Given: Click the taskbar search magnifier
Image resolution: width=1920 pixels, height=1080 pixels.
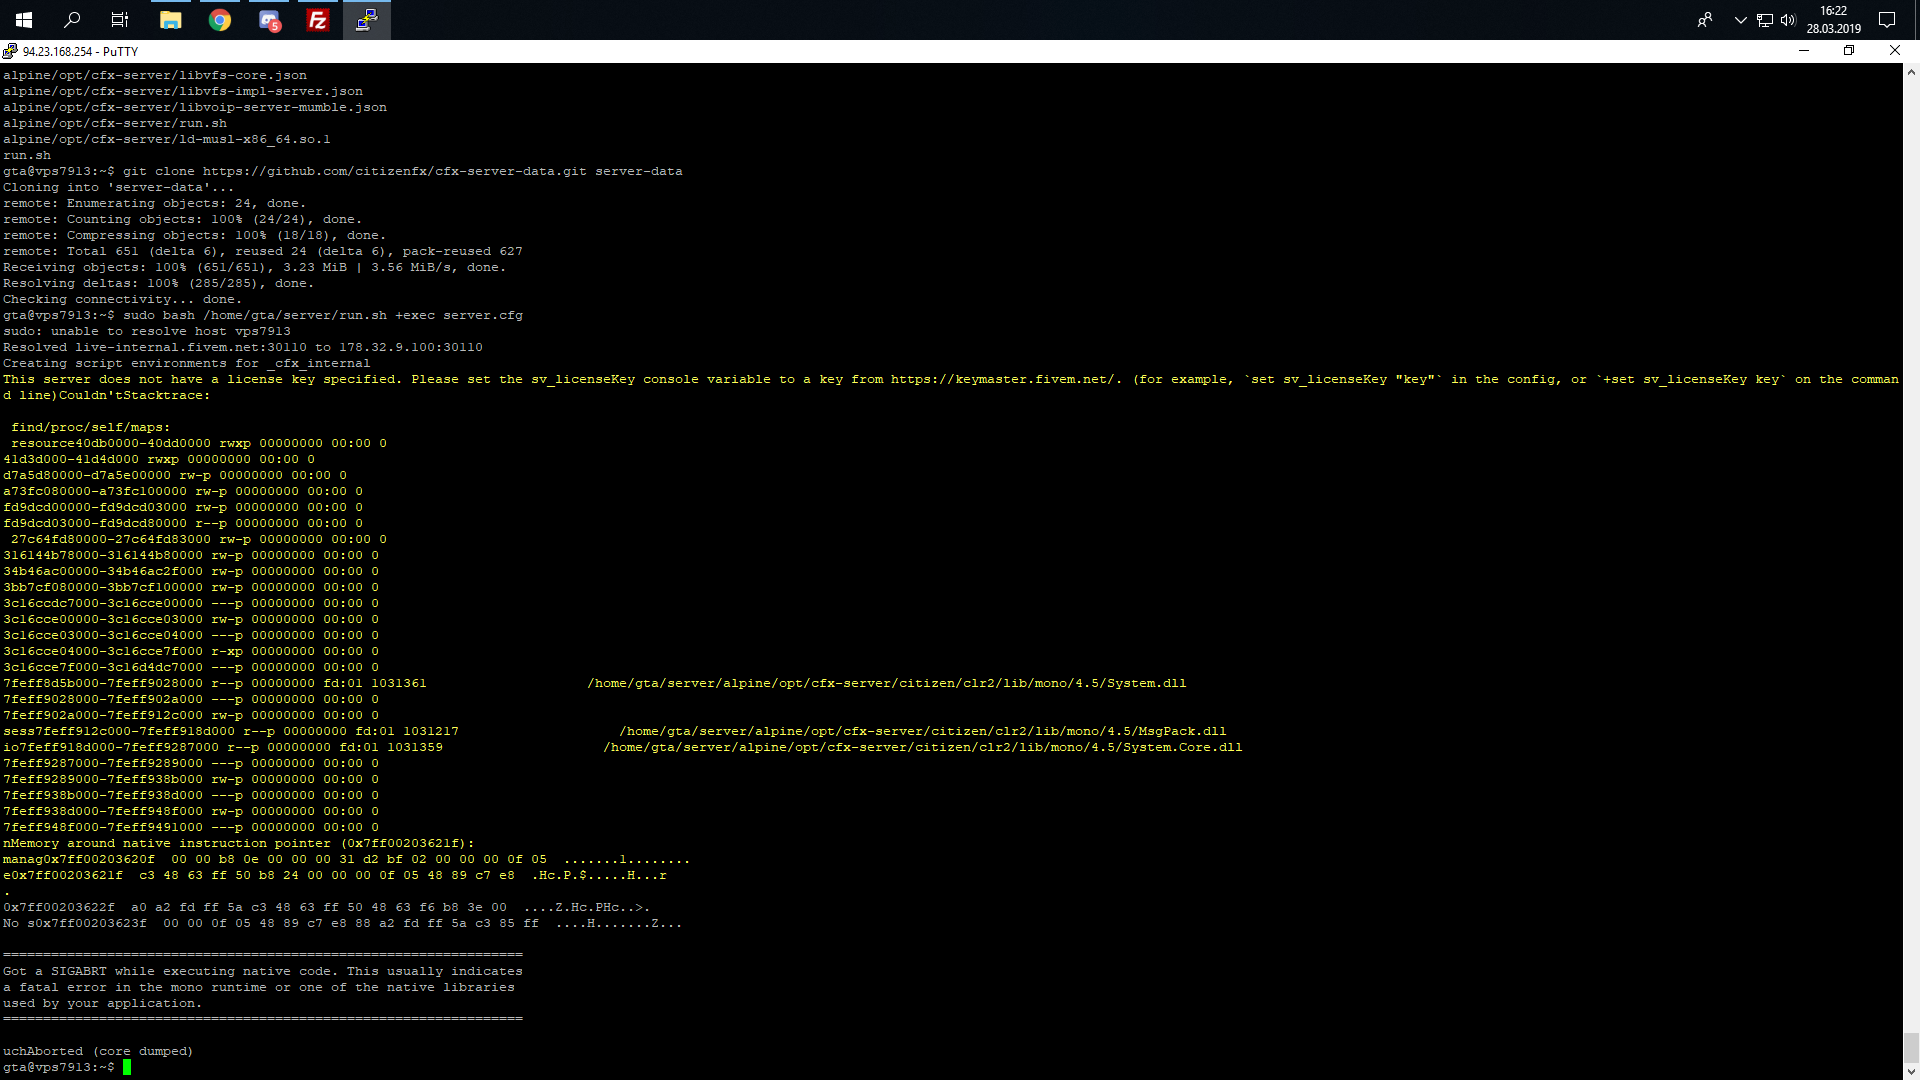Looking at the screenshot, I should (x=72, y=20).
